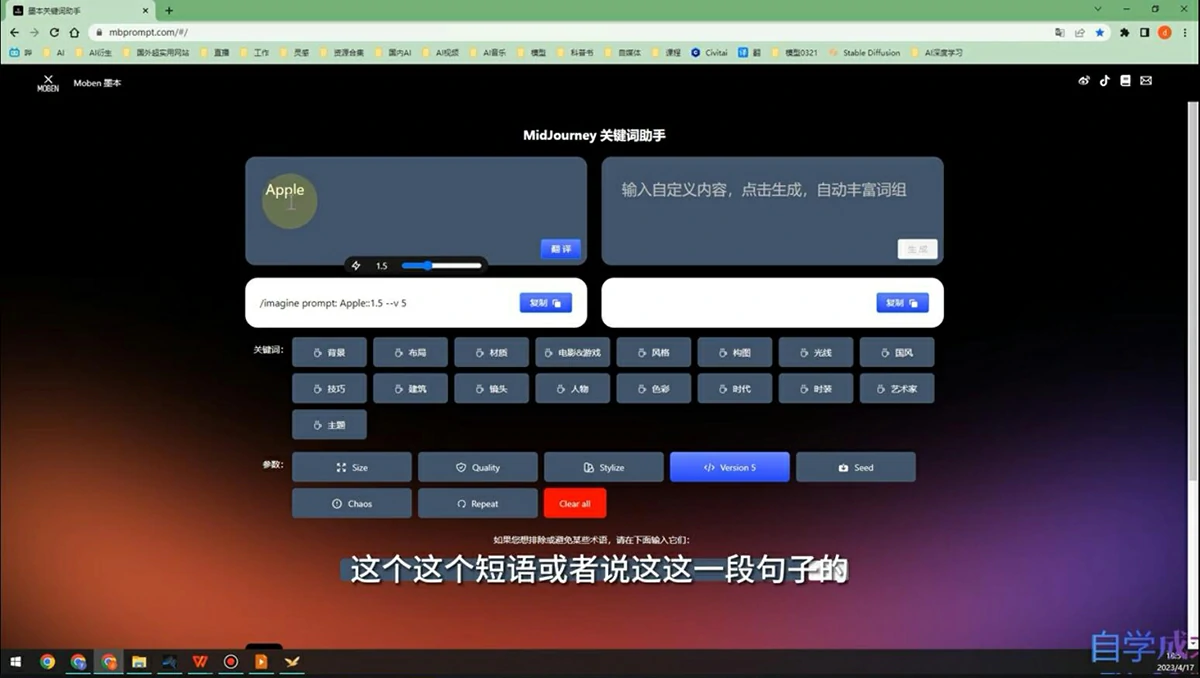
Task: Open the first Chrome icon in the taskbar
Action: coord(47,662)
